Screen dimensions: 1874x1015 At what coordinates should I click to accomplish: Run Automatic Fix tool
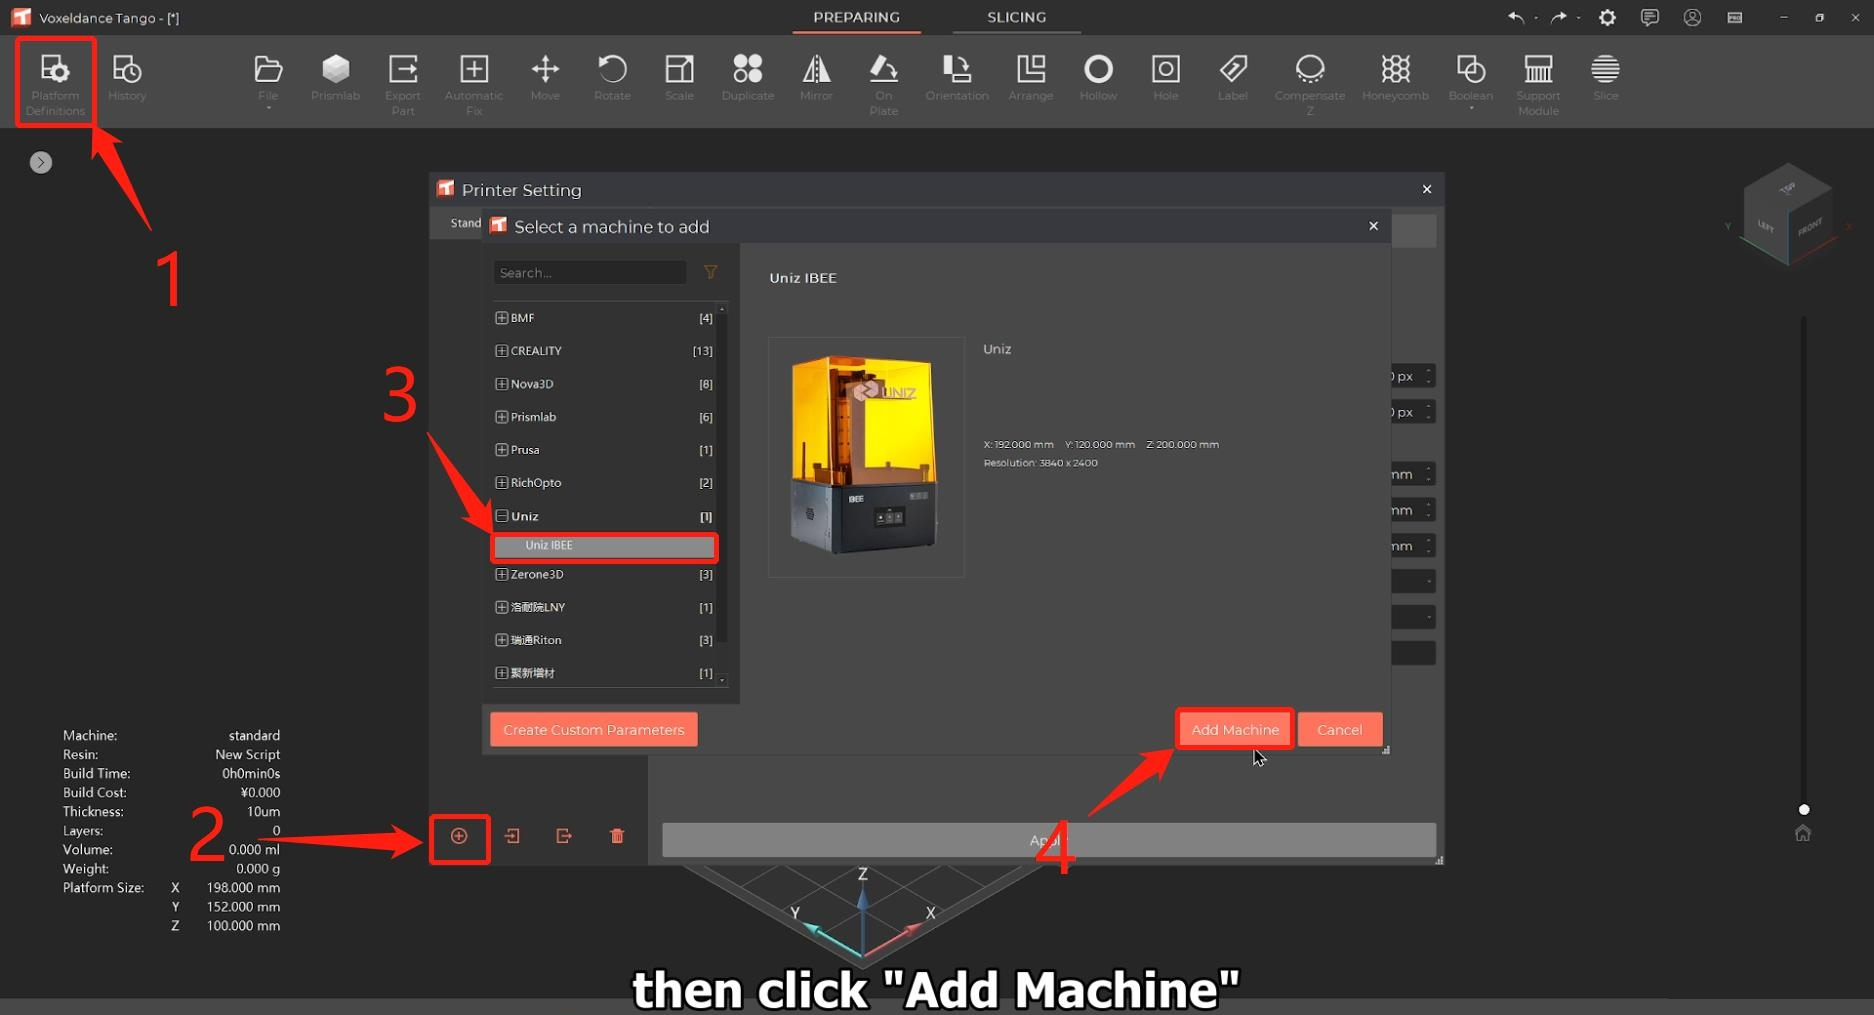[474, 84]
